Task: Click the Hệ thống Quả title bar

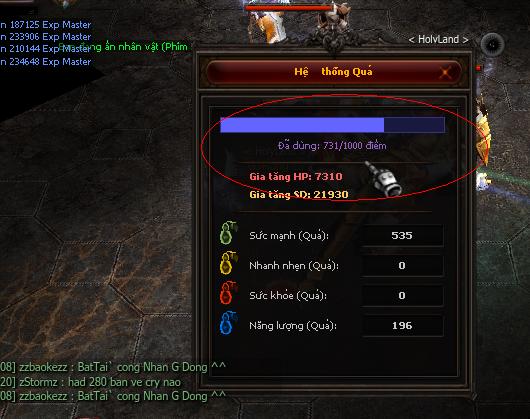Action: pyautogui.click(x=333, y=72)
